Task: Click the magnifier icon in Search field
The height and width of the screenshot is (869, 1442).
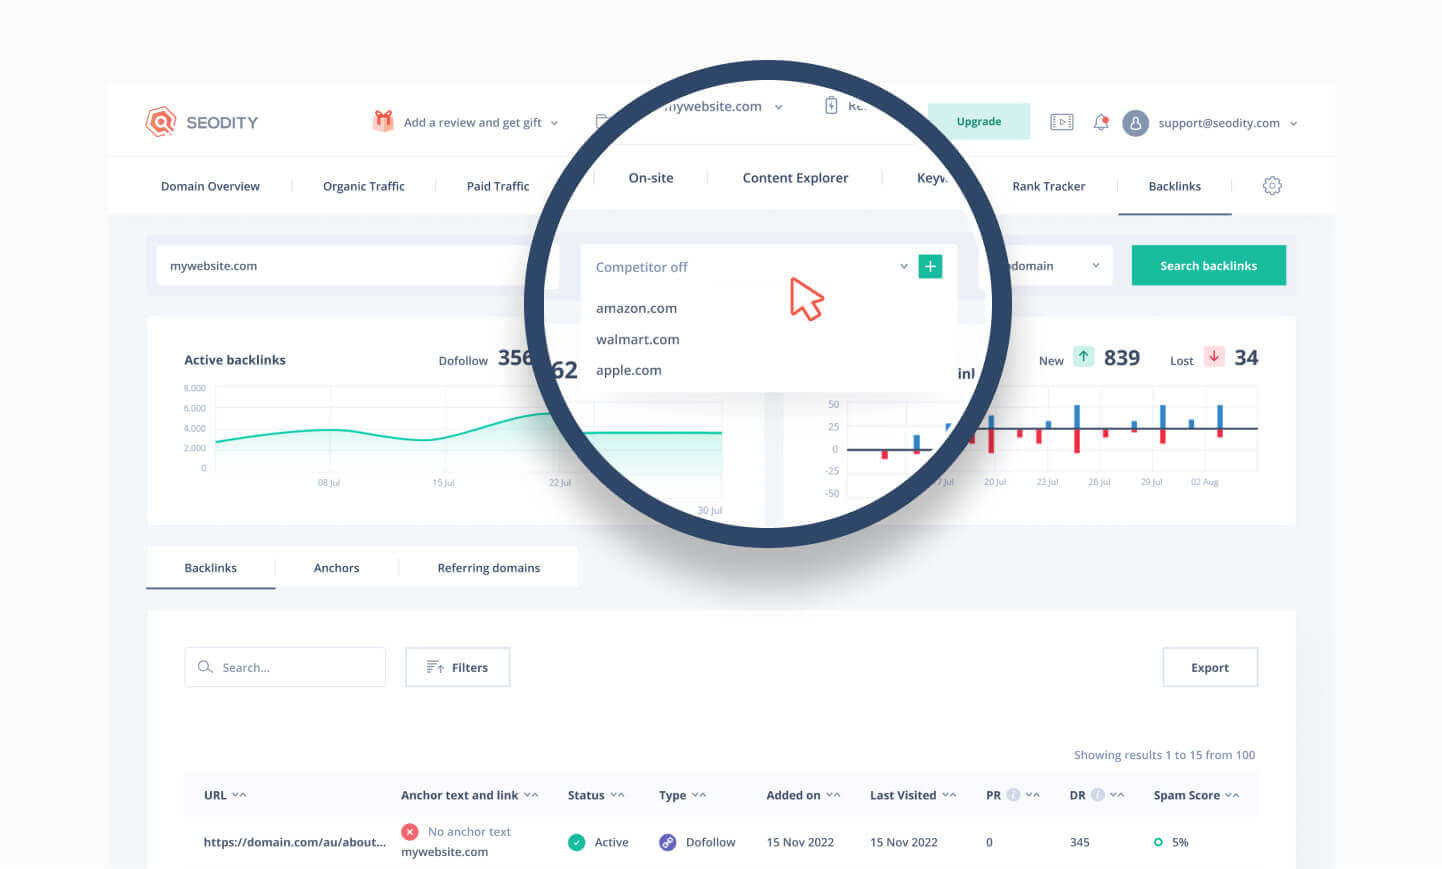Action: coord(205,667)
